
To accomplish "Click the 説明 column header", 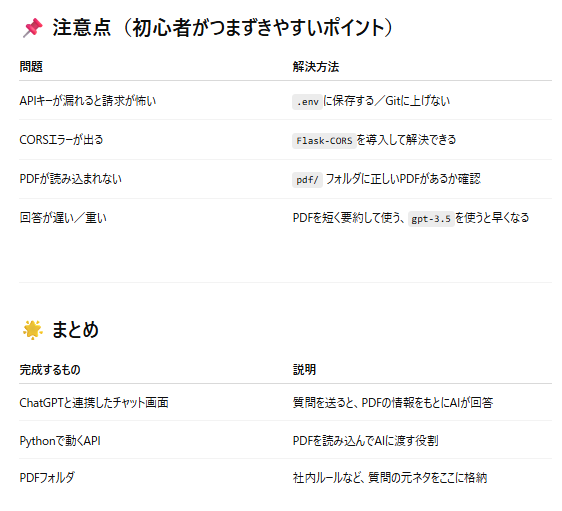I will [304, 369].
